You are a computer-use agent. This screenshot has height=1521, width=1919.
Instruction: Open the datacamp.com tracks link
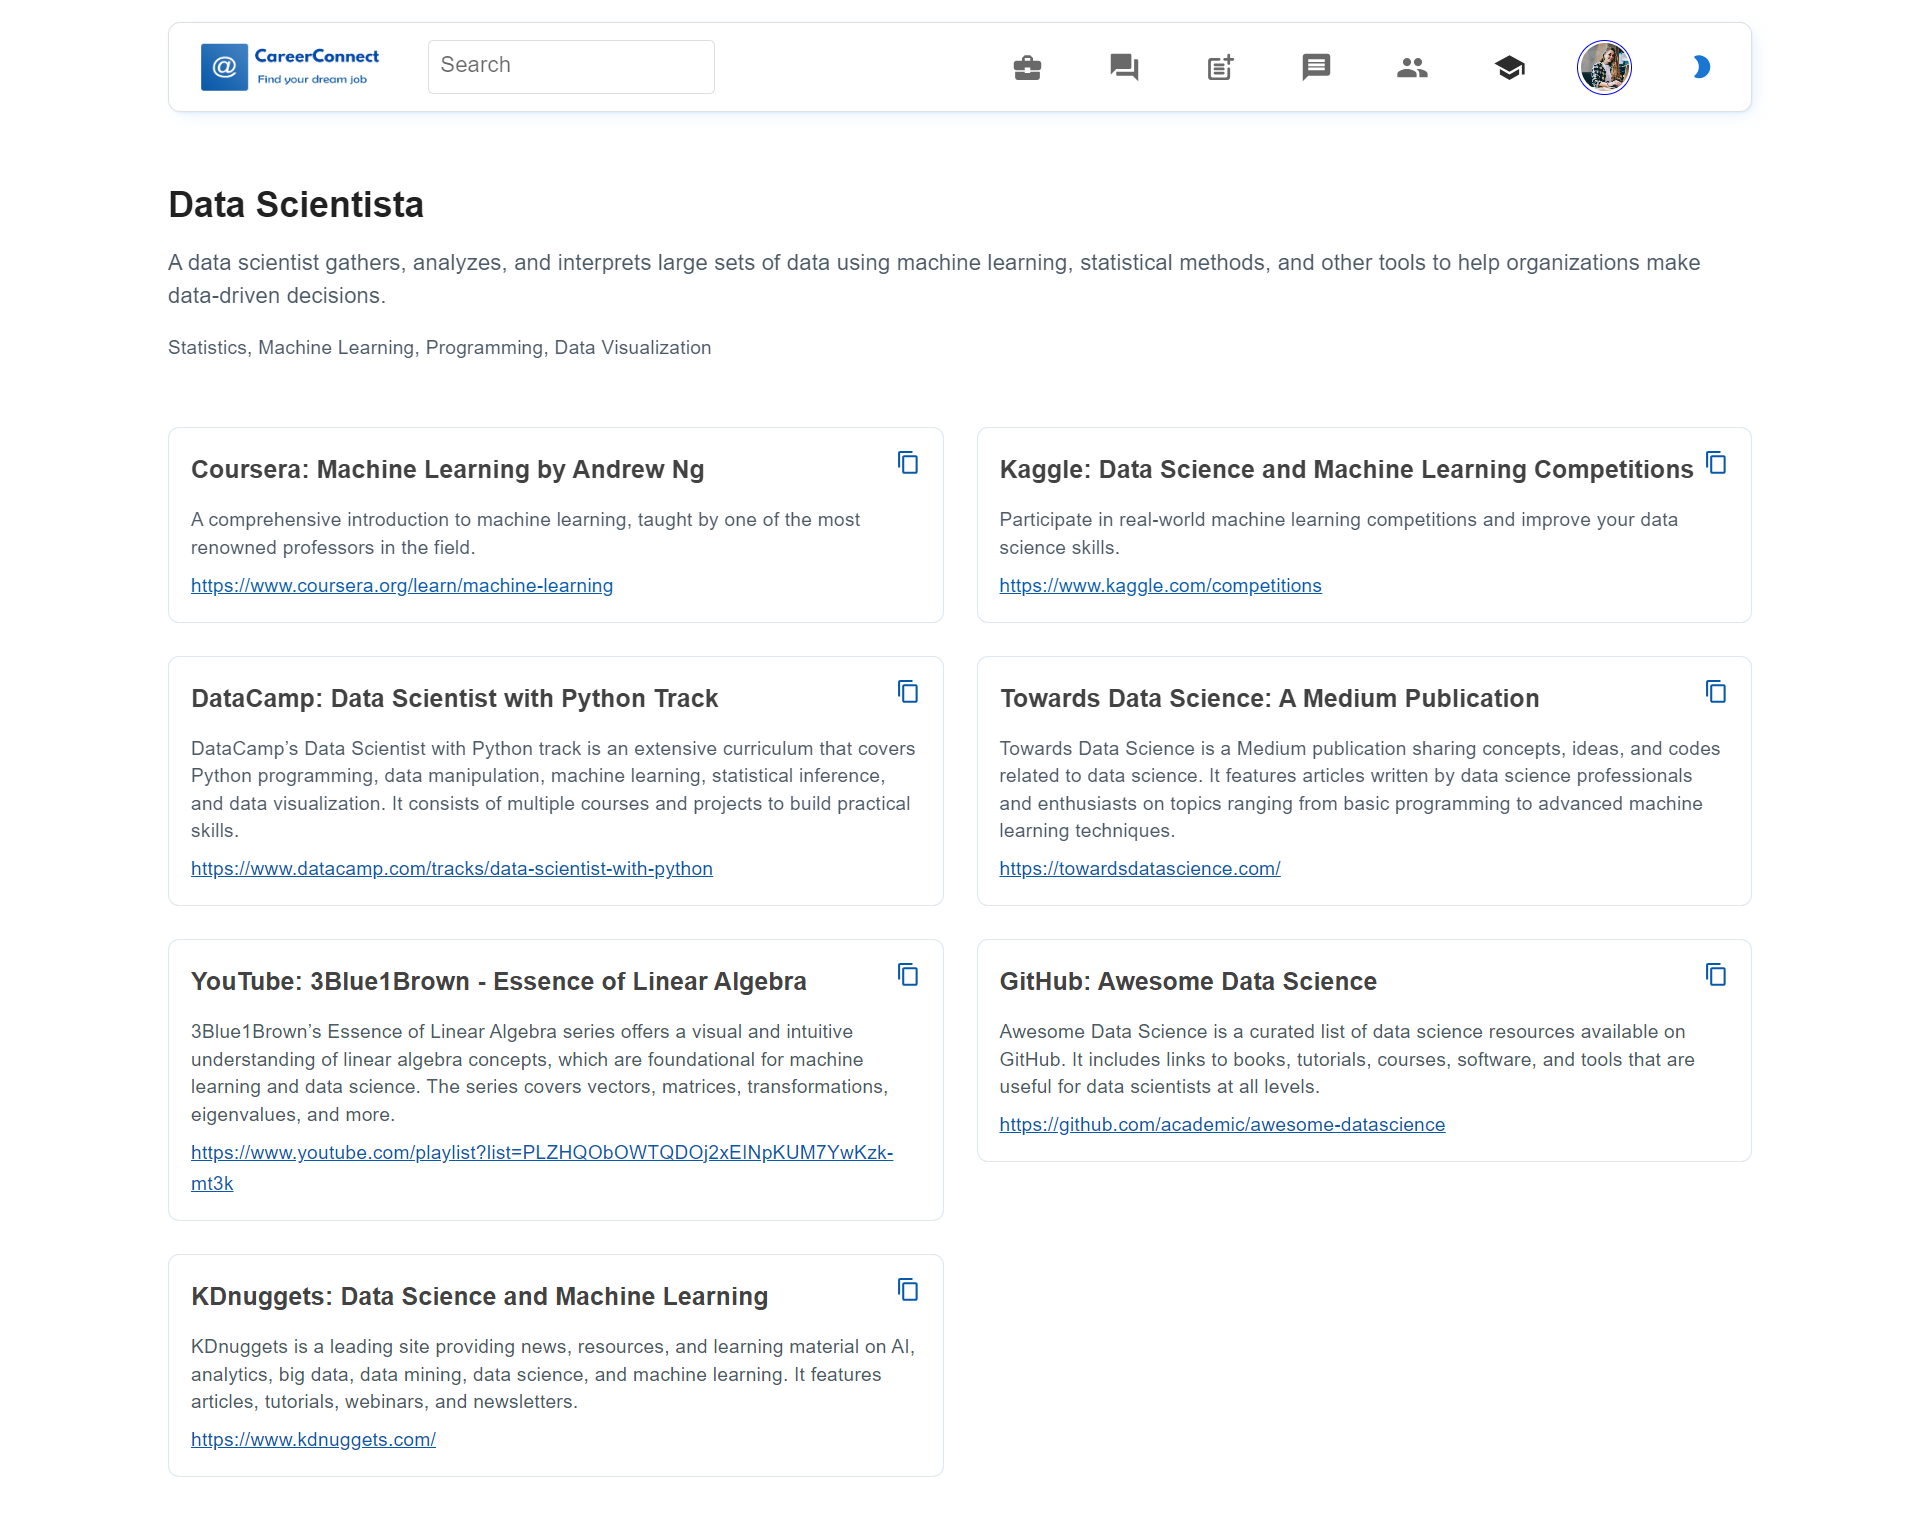tap(452, 869)
